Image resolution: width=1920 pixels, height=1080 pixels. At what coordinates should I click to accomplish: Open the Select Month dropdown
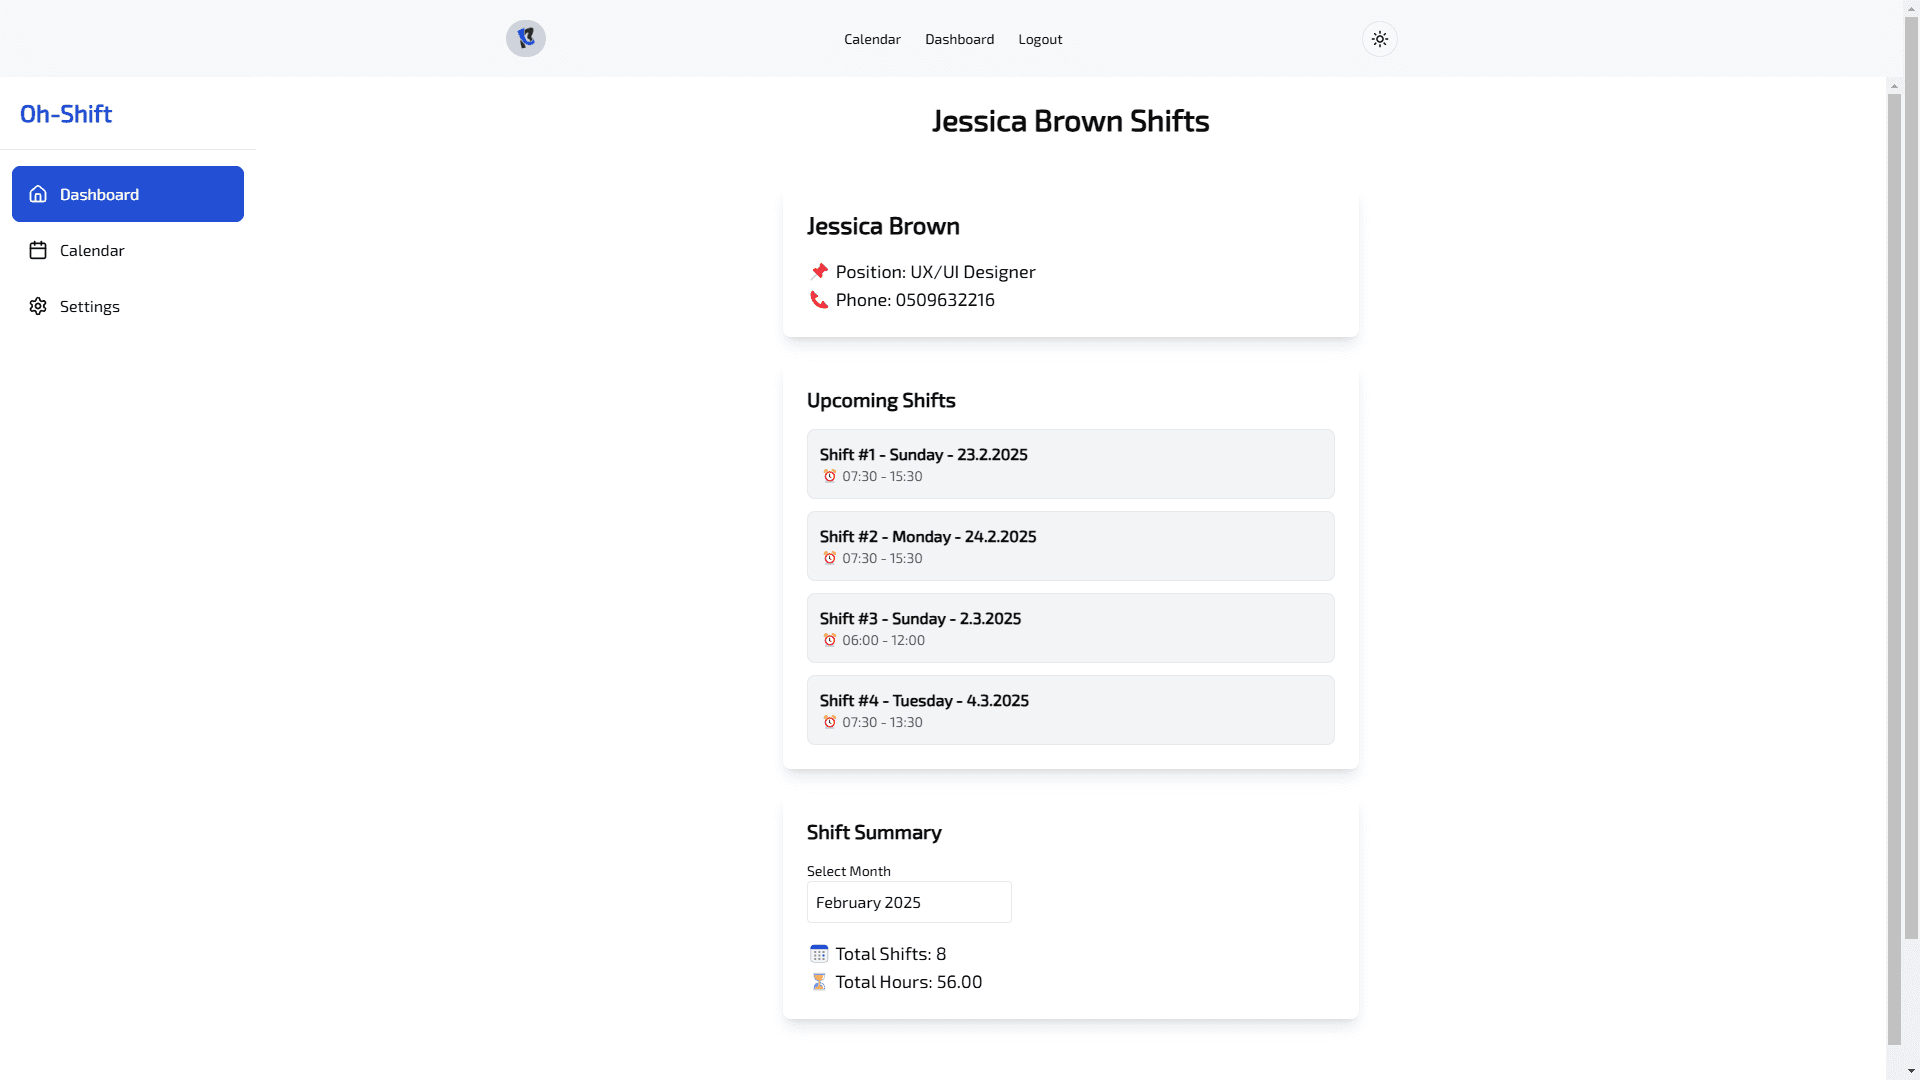[x=908, y=902]
